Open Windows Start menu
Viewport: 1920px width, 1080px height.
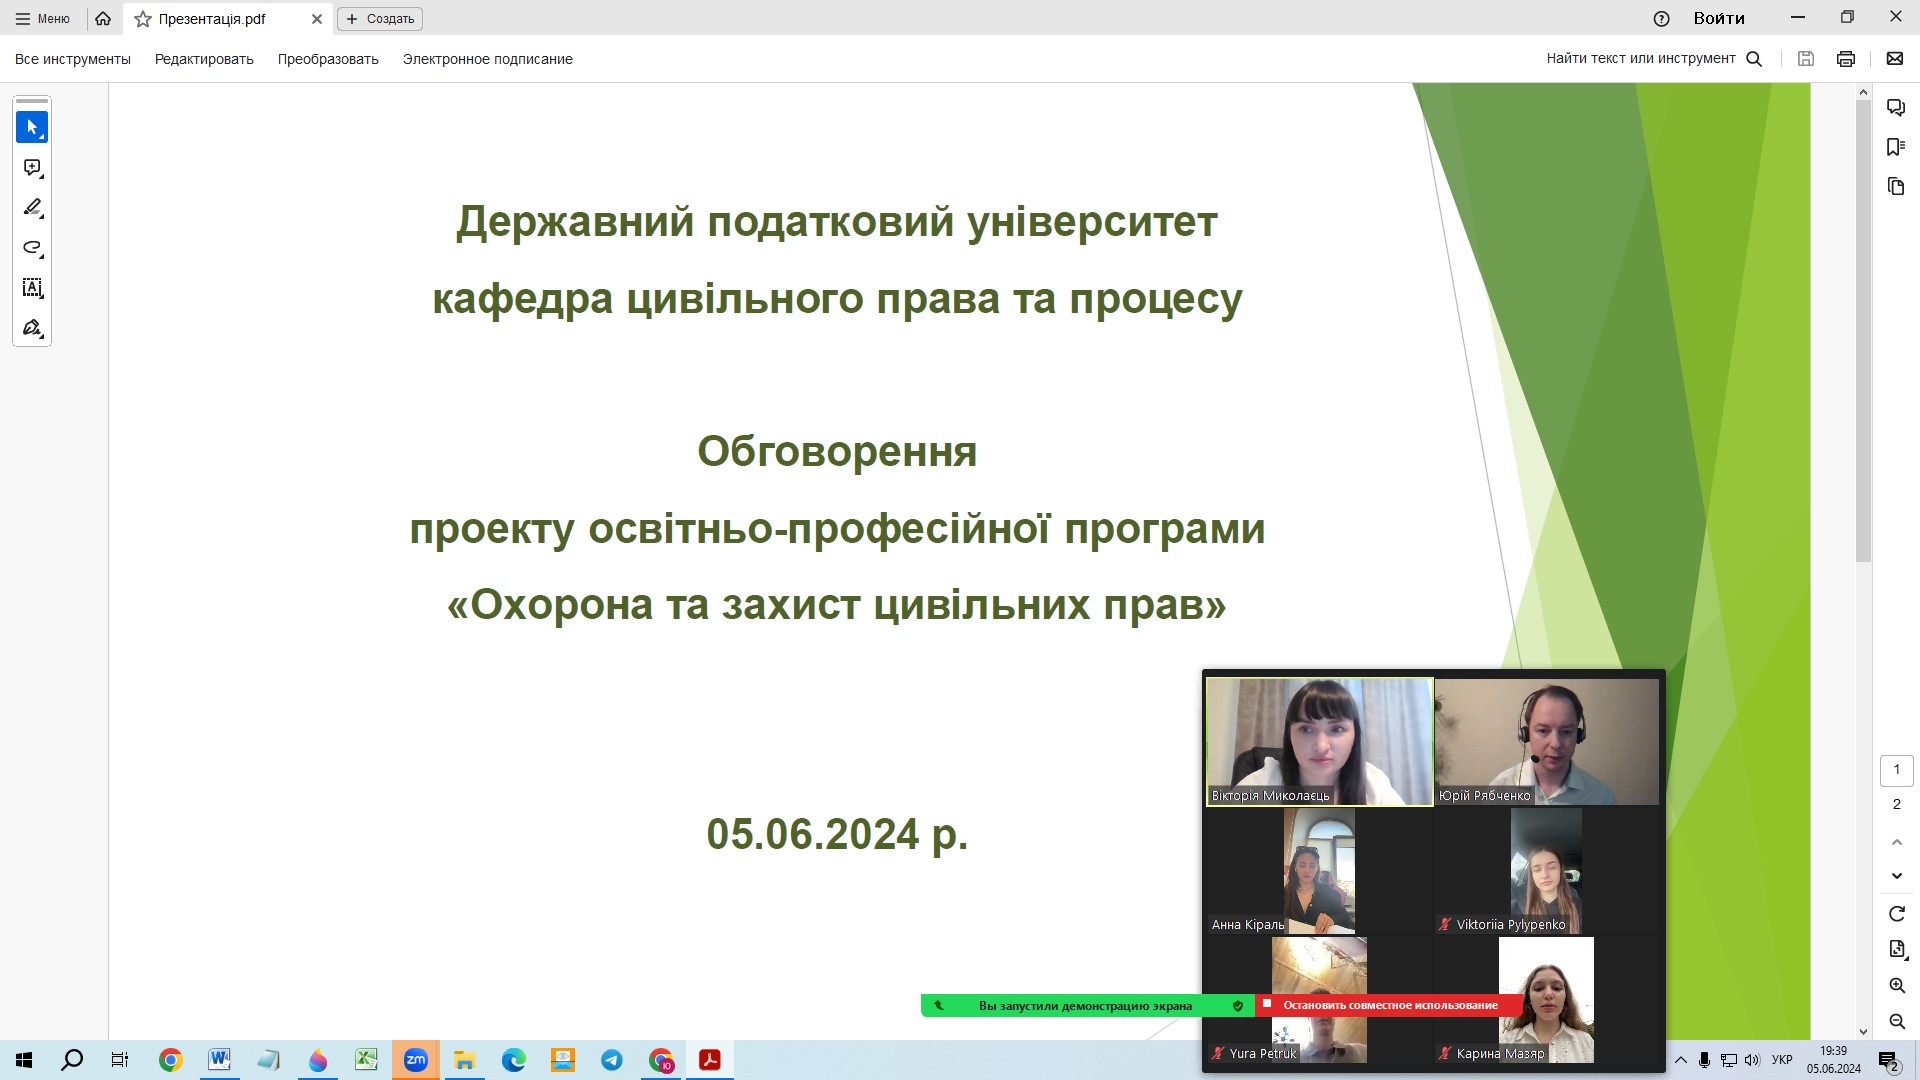[x=24, y=1060]
